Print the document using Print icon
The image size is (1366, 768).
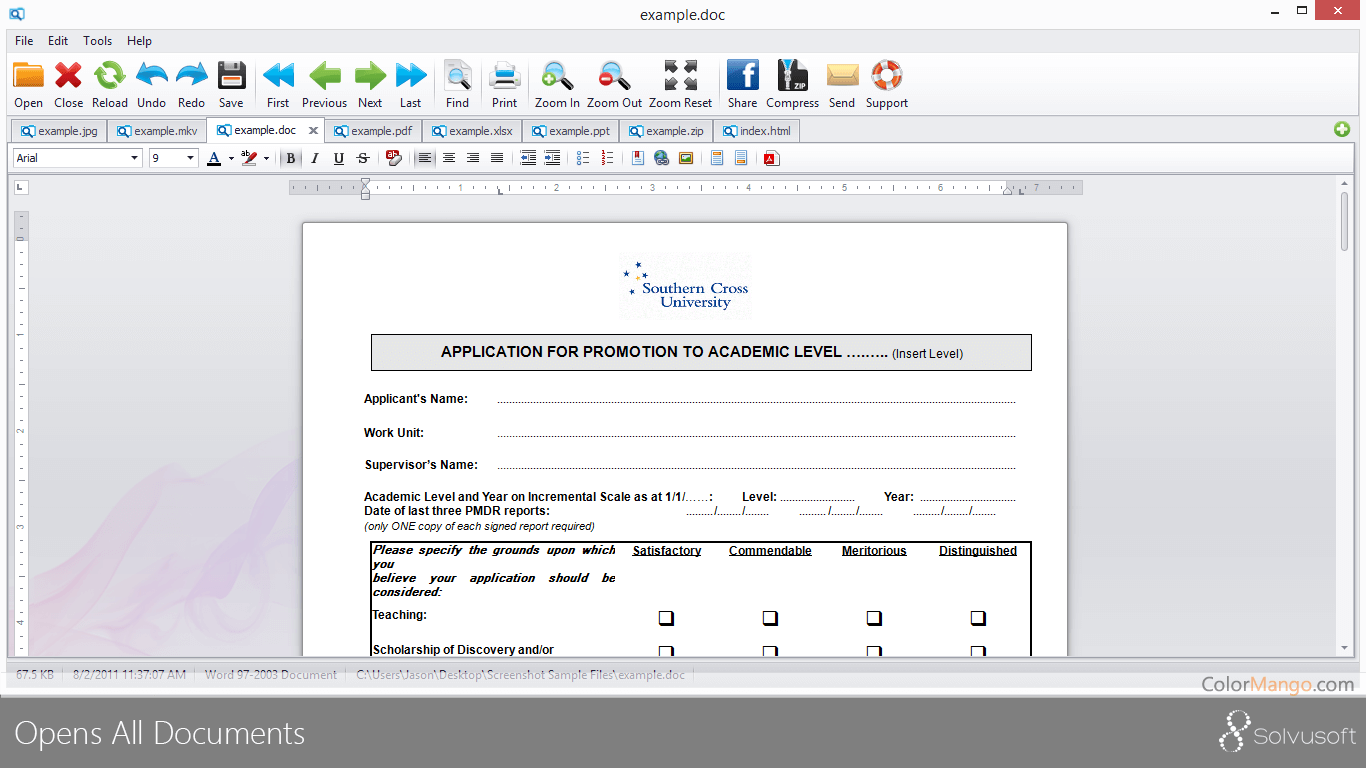coord(505,77)
